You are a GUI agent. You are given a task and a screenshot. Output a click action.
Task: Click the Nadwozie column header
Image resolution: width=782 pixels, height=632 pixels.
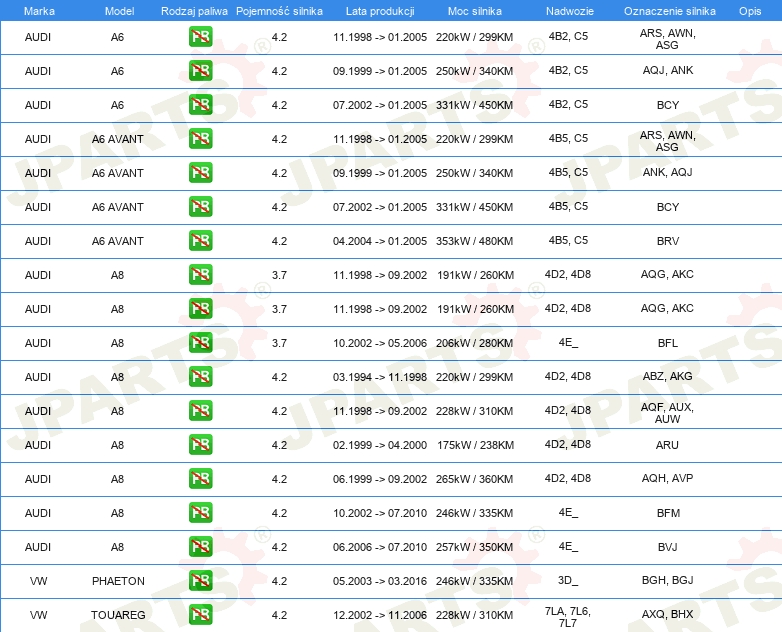pos(570,11)
